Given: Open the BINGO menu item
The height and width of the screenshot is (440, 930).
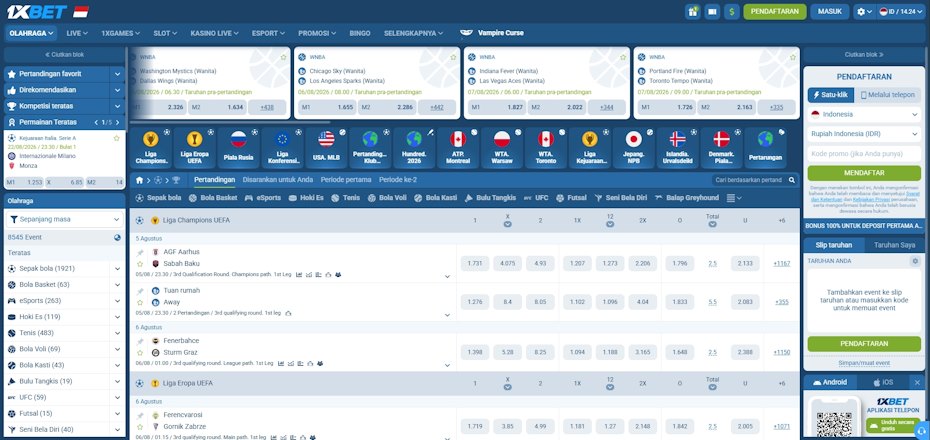Looking at the screenshot, I should [x=359, y=33].
